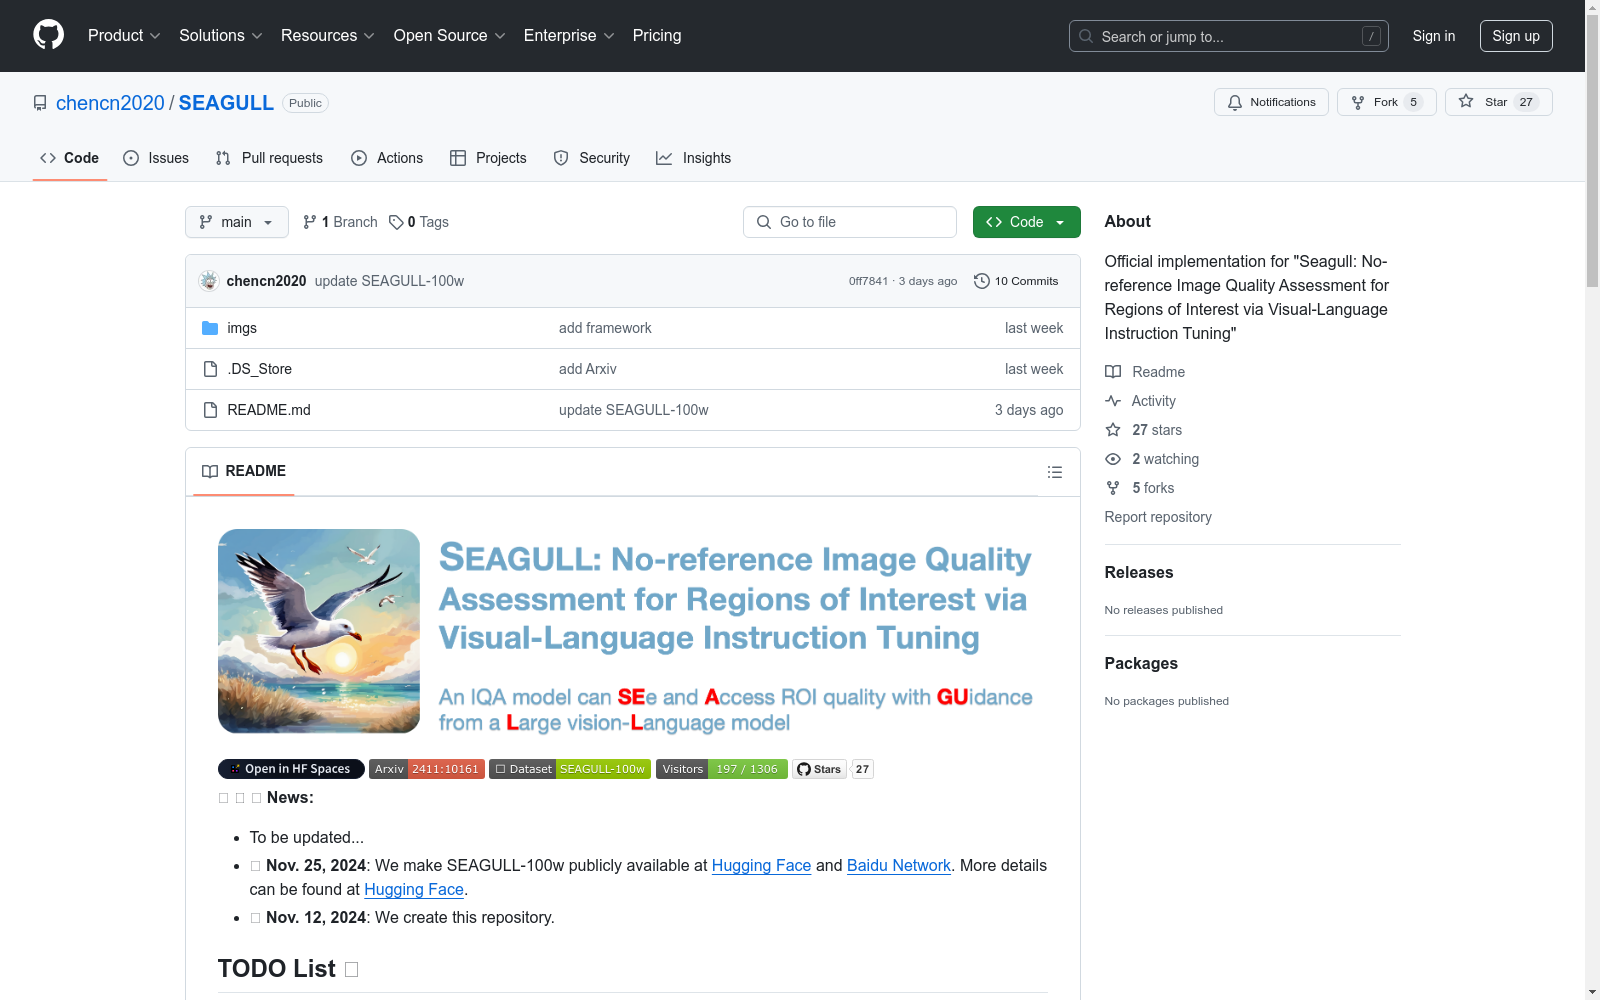Click the Report repository link
Image resolution: width=1600 pixels, height=1000 pixels.
point(1158,517)
